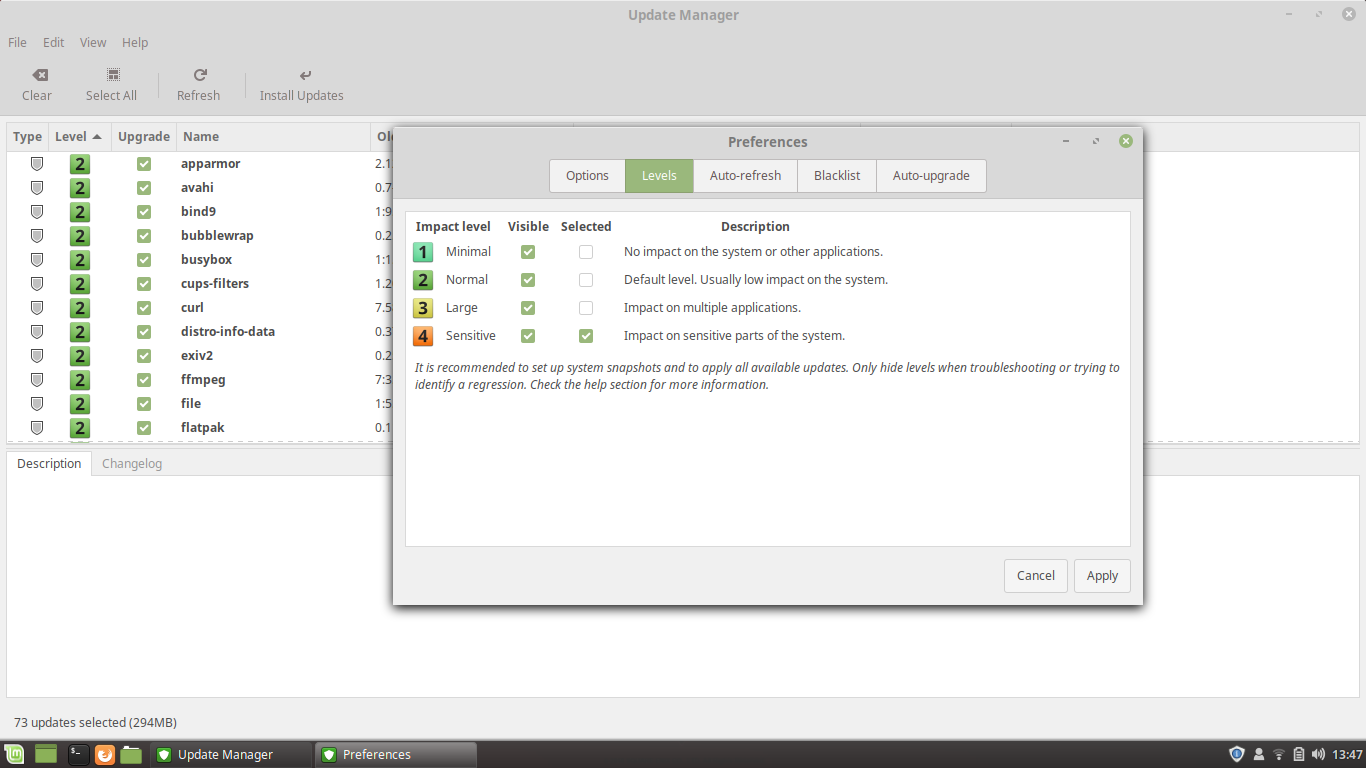
Task: Click the Refresh toolbar icon
Action: coord(198,83)
